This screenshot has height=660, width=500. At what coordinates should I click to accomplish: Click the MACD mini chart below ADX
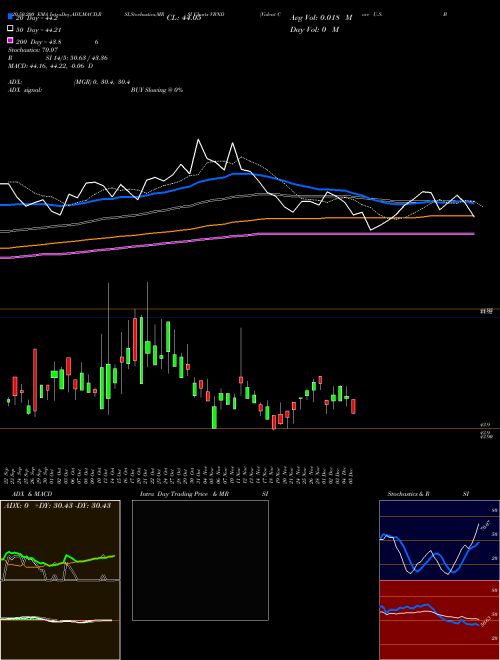click(x=60, y=620)
